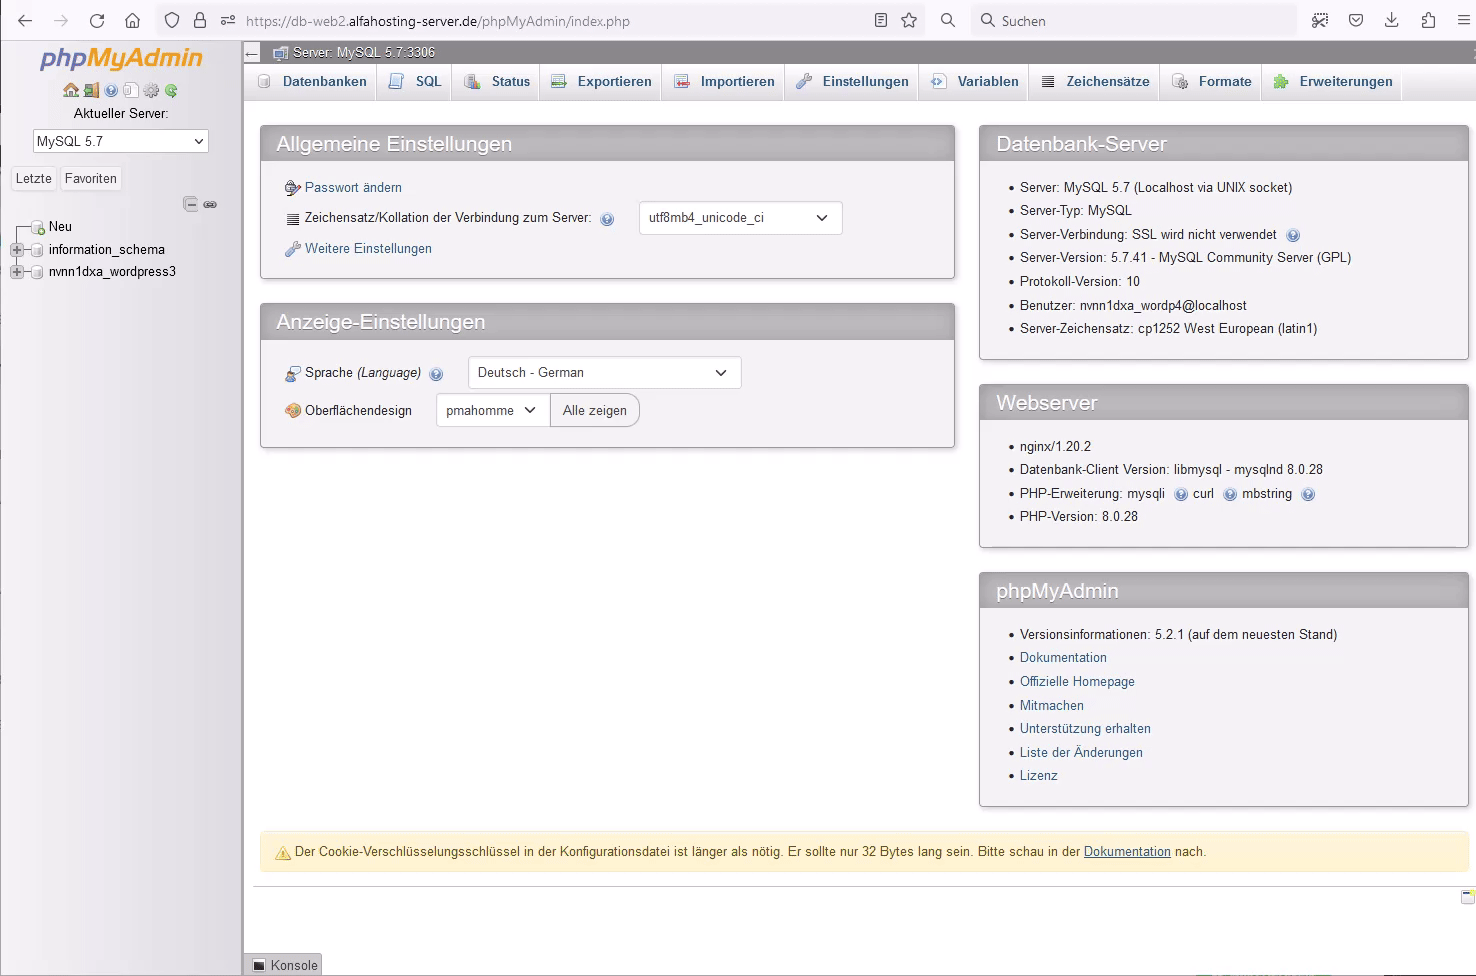Viewport: 1476px width, 976px height.
Task: Expand the nvnn1dxa_wordpress3 tree node
Action: coord(17,272)
